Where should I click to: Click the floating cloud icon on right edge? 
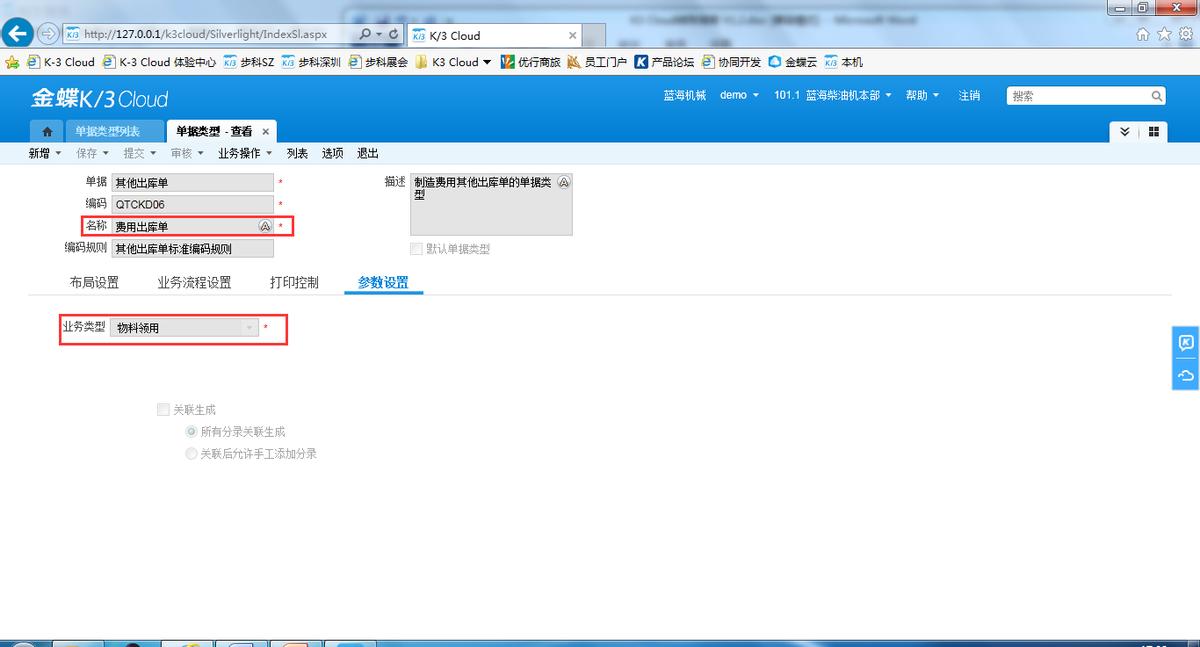pyautogui.click(x=1184, y=376)
